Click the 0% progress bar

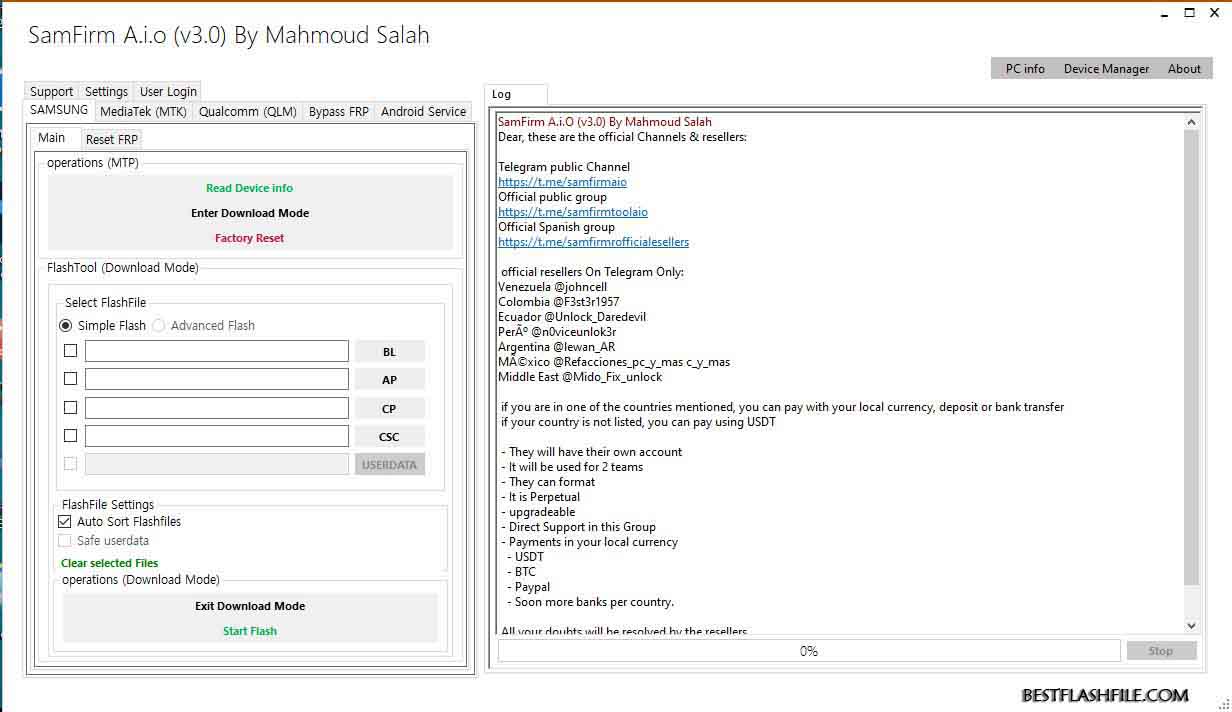(x=809, y=651)
